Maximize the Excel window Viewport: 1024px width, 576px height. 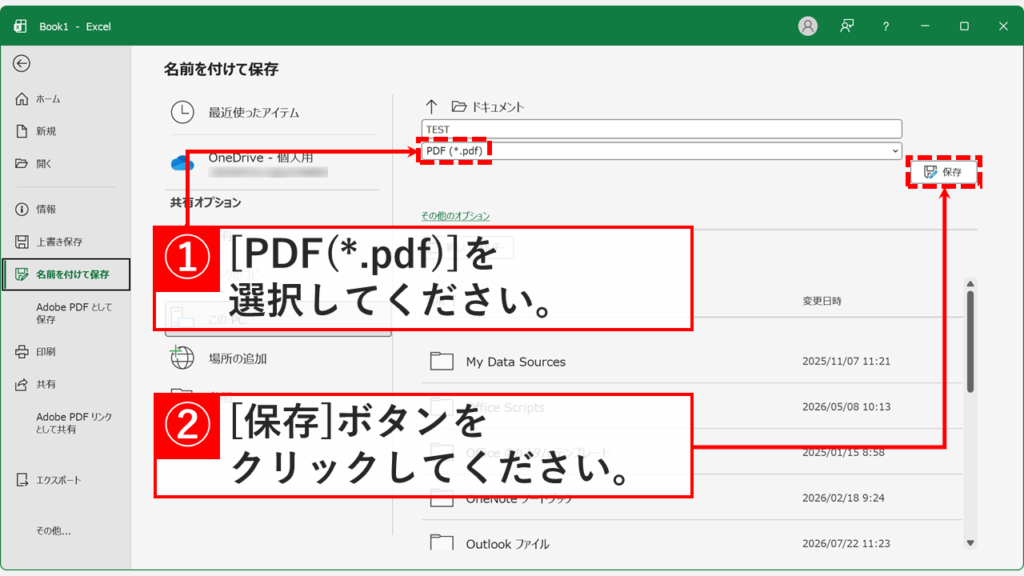pos(964,26)
